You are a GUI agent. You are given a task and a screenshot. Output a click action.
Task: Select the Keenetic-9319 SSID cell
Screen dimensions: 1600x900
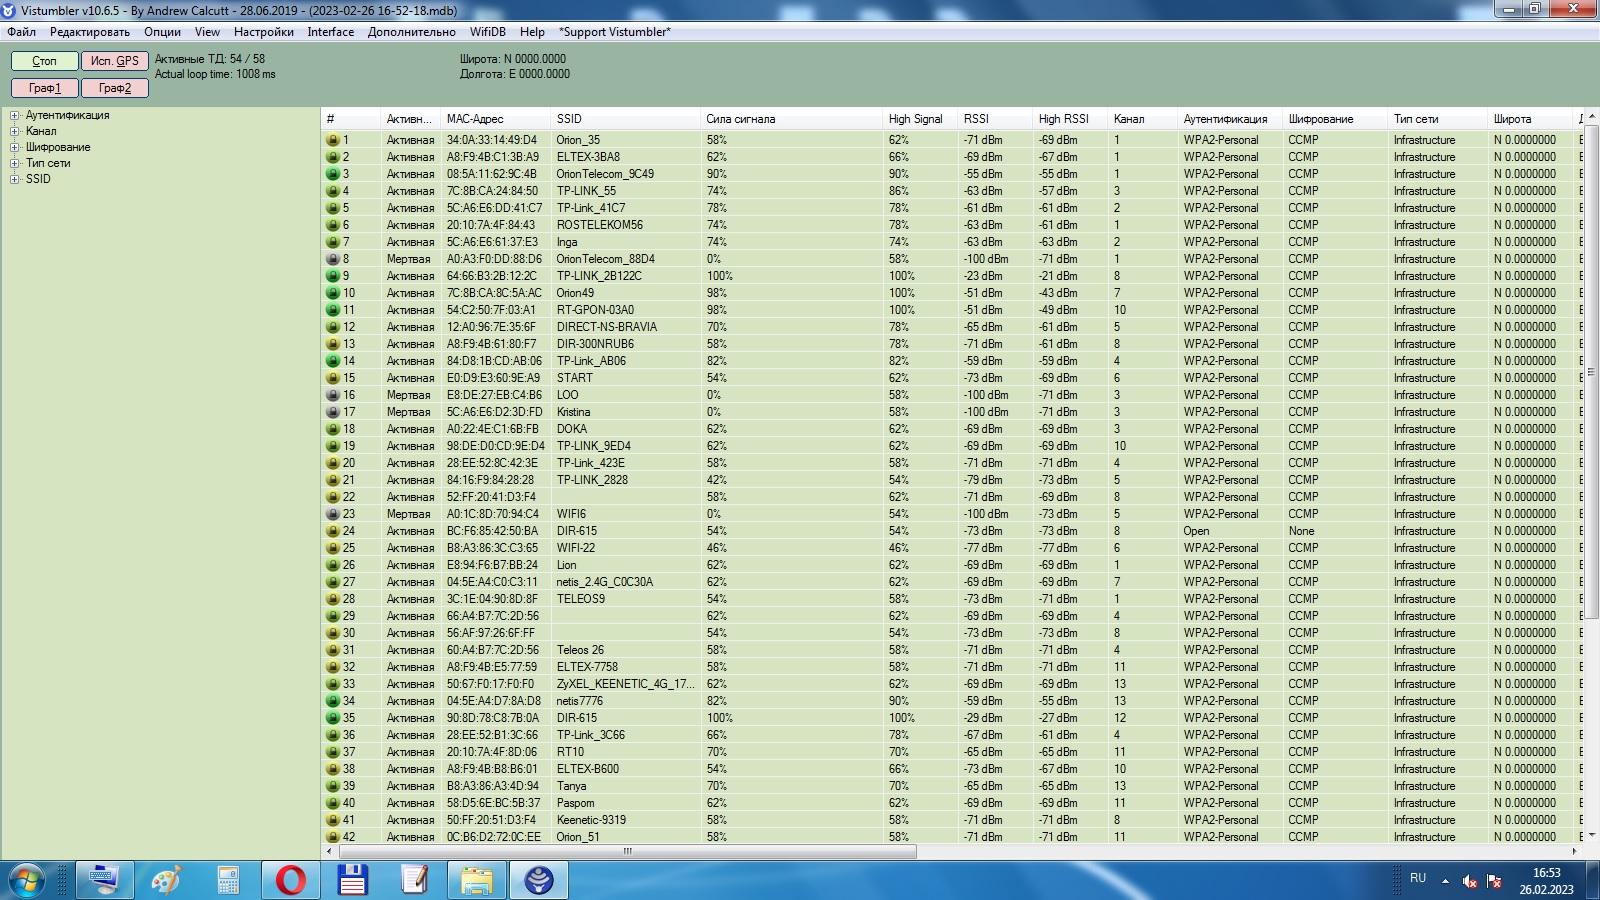click(591, 820)
